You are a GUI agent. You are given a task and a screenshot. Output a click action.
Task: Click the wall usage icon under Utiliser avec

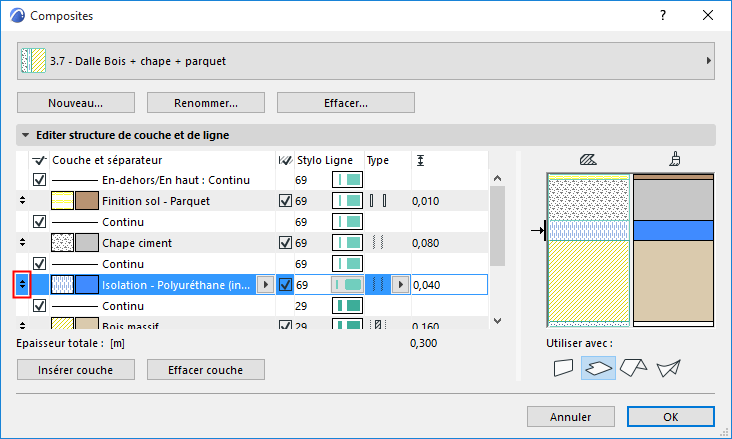coord(563,368)
